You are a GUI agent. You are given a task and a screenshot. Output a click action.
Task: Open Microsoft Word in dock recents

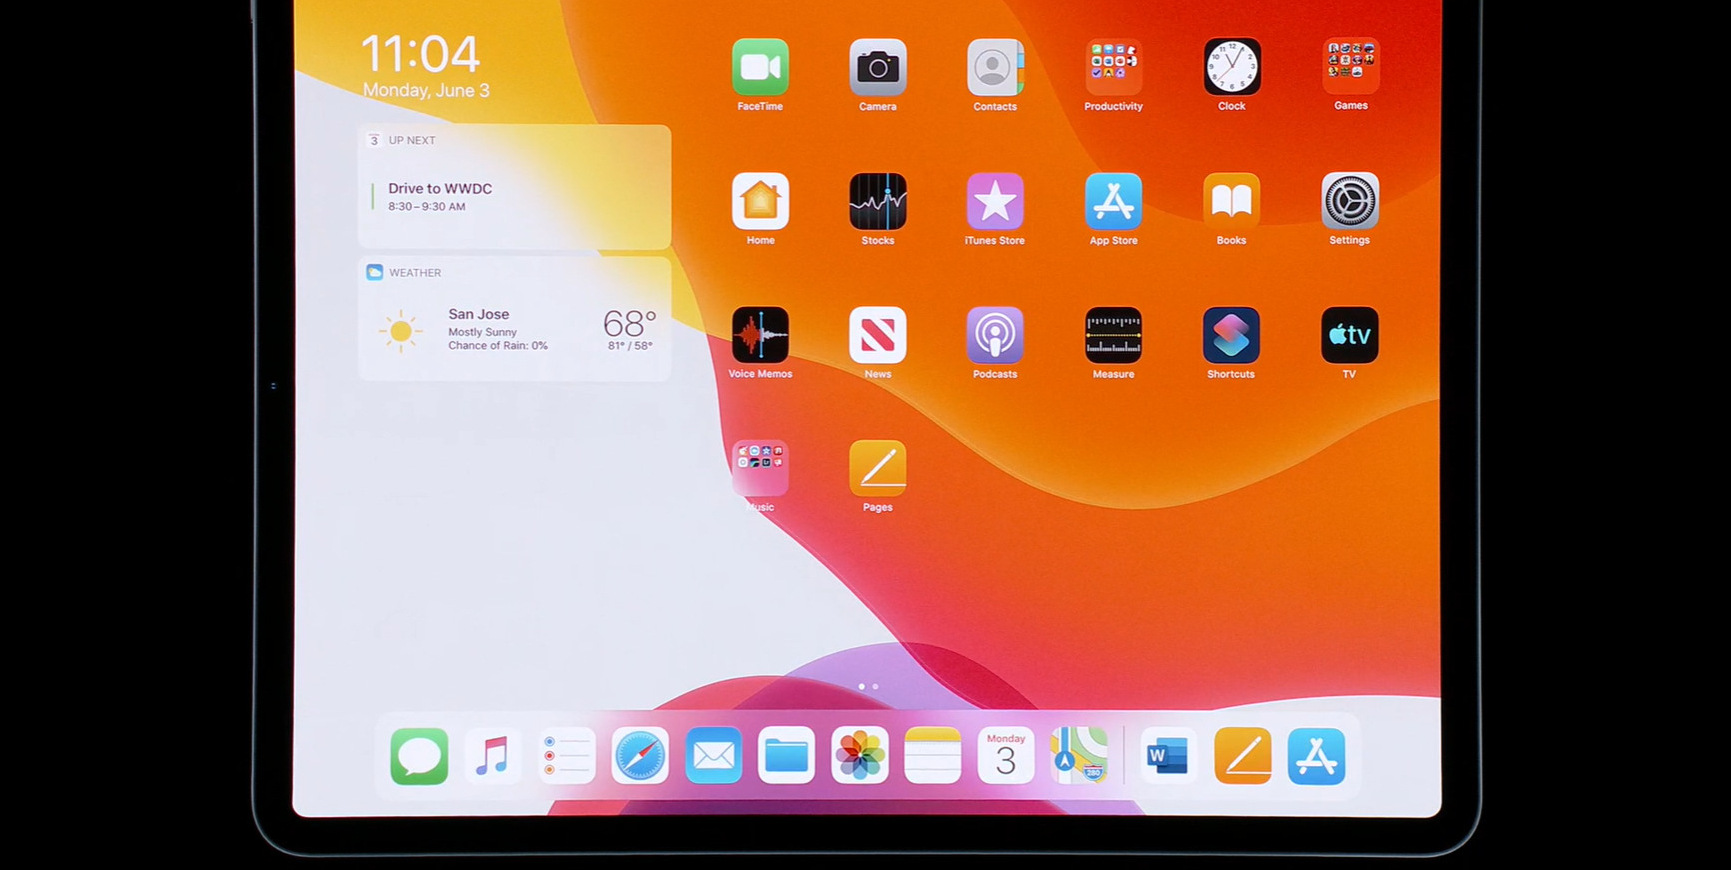tap(1168, 756)
